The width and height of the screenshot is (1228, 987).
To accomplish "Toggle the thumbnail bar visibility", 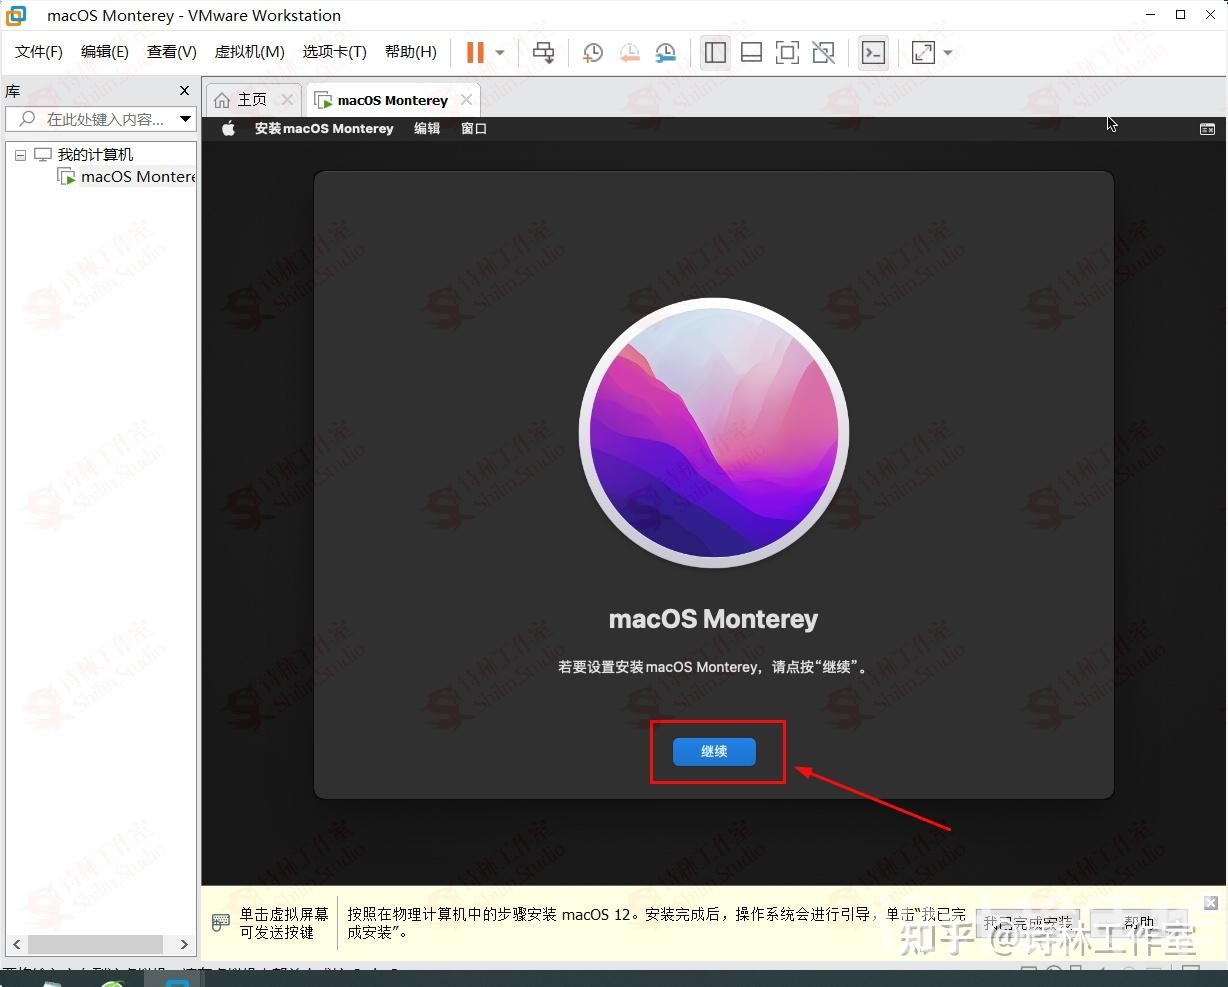I will pos(751,52).
